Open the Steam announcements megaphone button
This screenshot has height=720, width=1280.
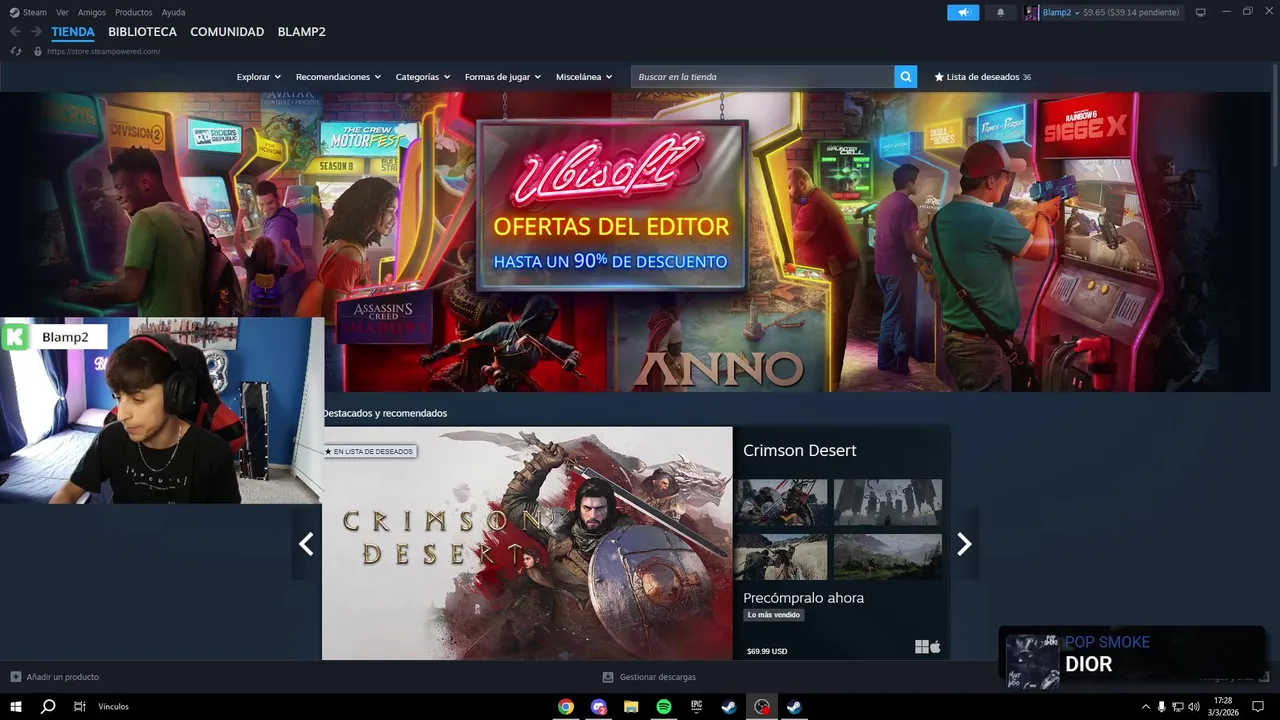click(963, 12)
